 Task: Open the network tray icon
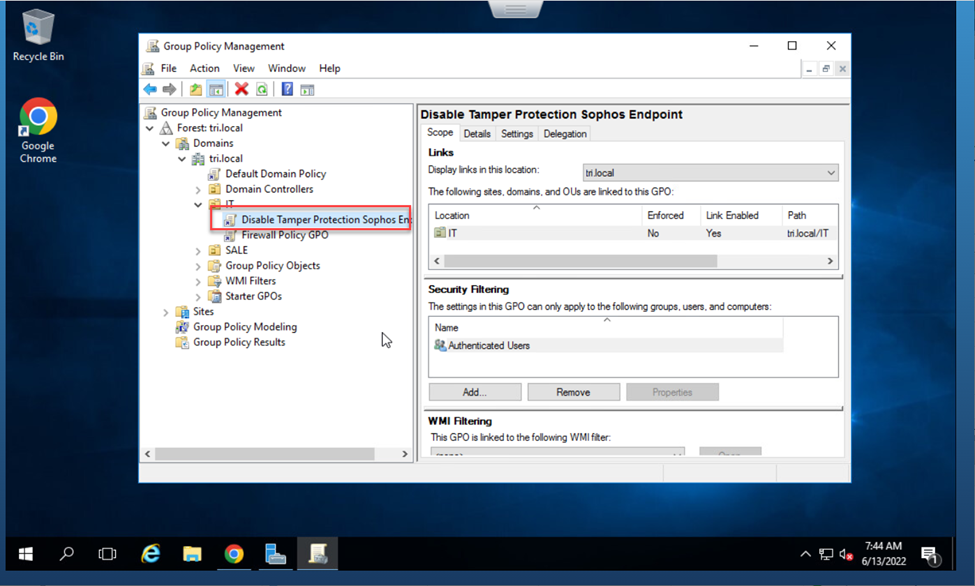826,554
